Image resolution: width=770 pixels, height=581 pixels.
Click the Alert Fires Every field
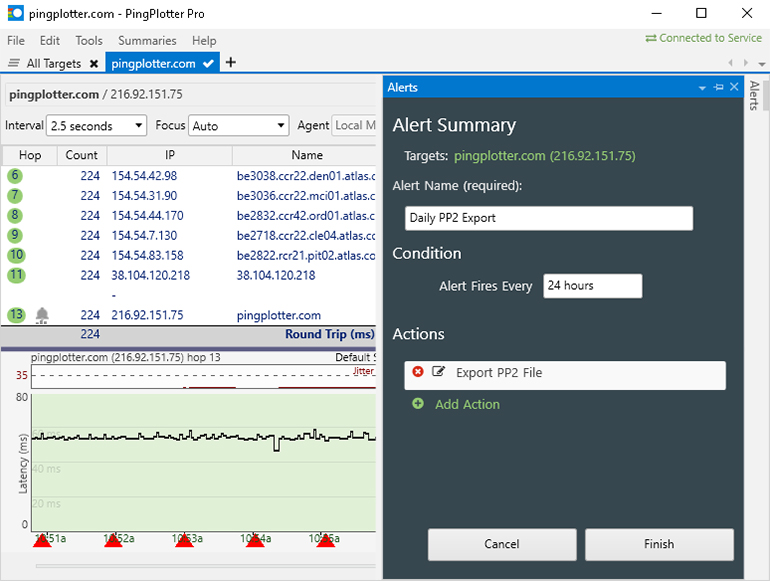(x=592, y=286)
